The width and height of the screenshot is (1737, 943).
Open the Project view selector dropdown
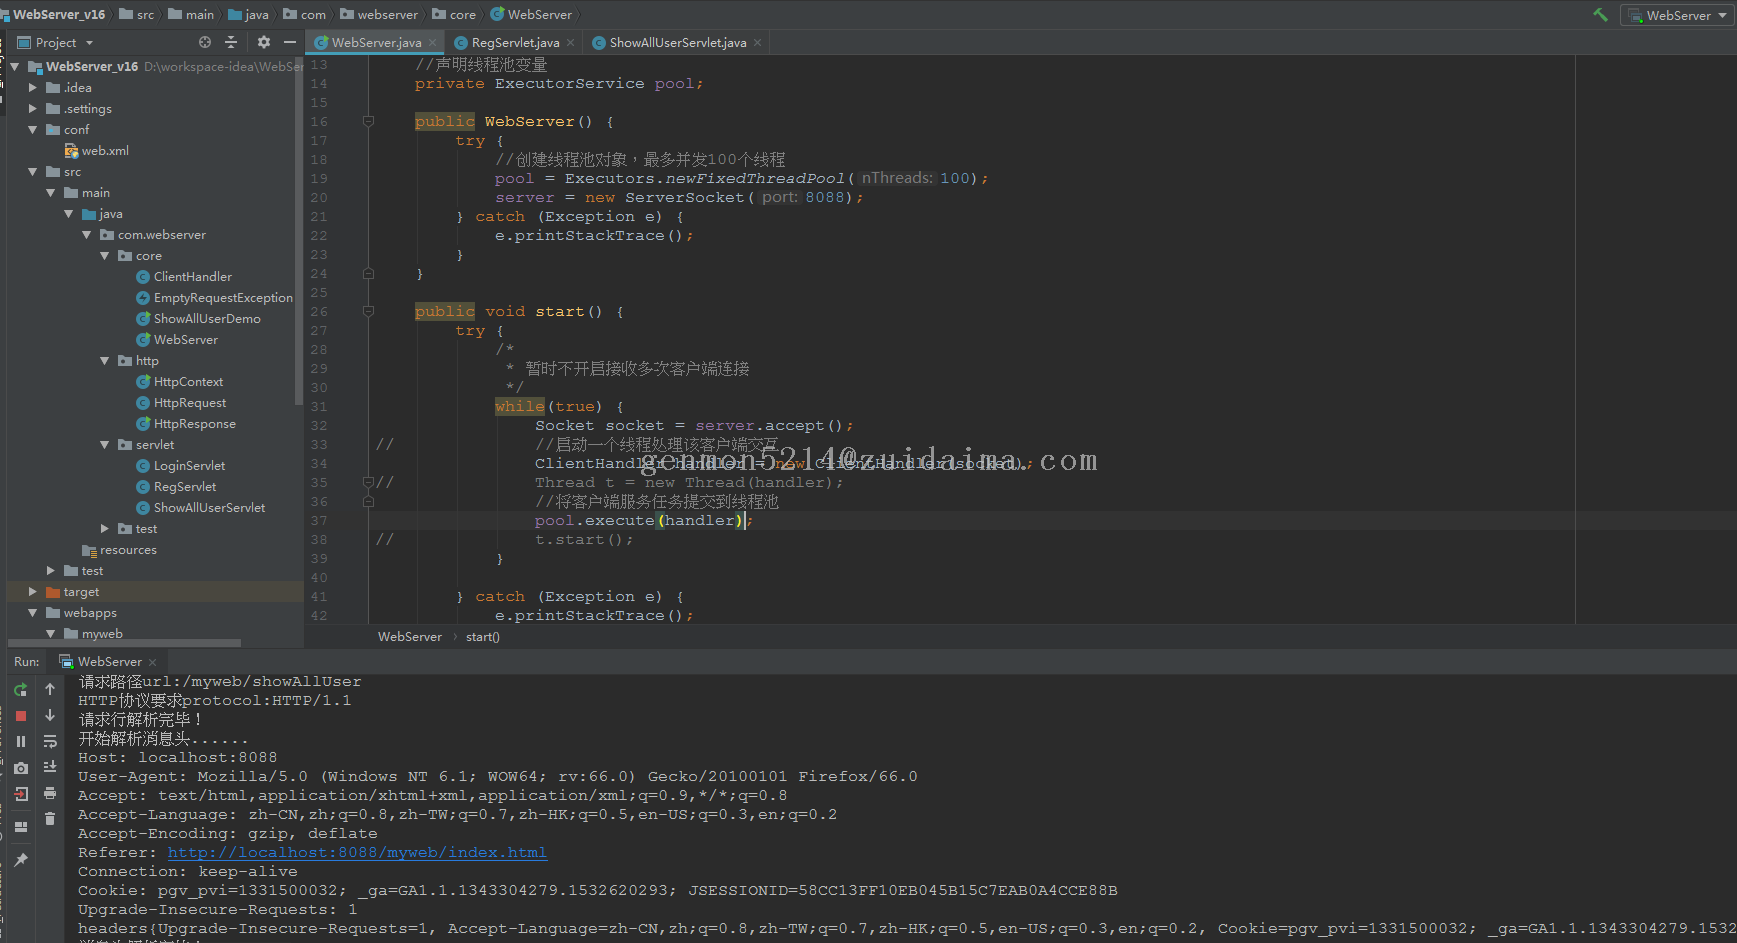[56, 42]
